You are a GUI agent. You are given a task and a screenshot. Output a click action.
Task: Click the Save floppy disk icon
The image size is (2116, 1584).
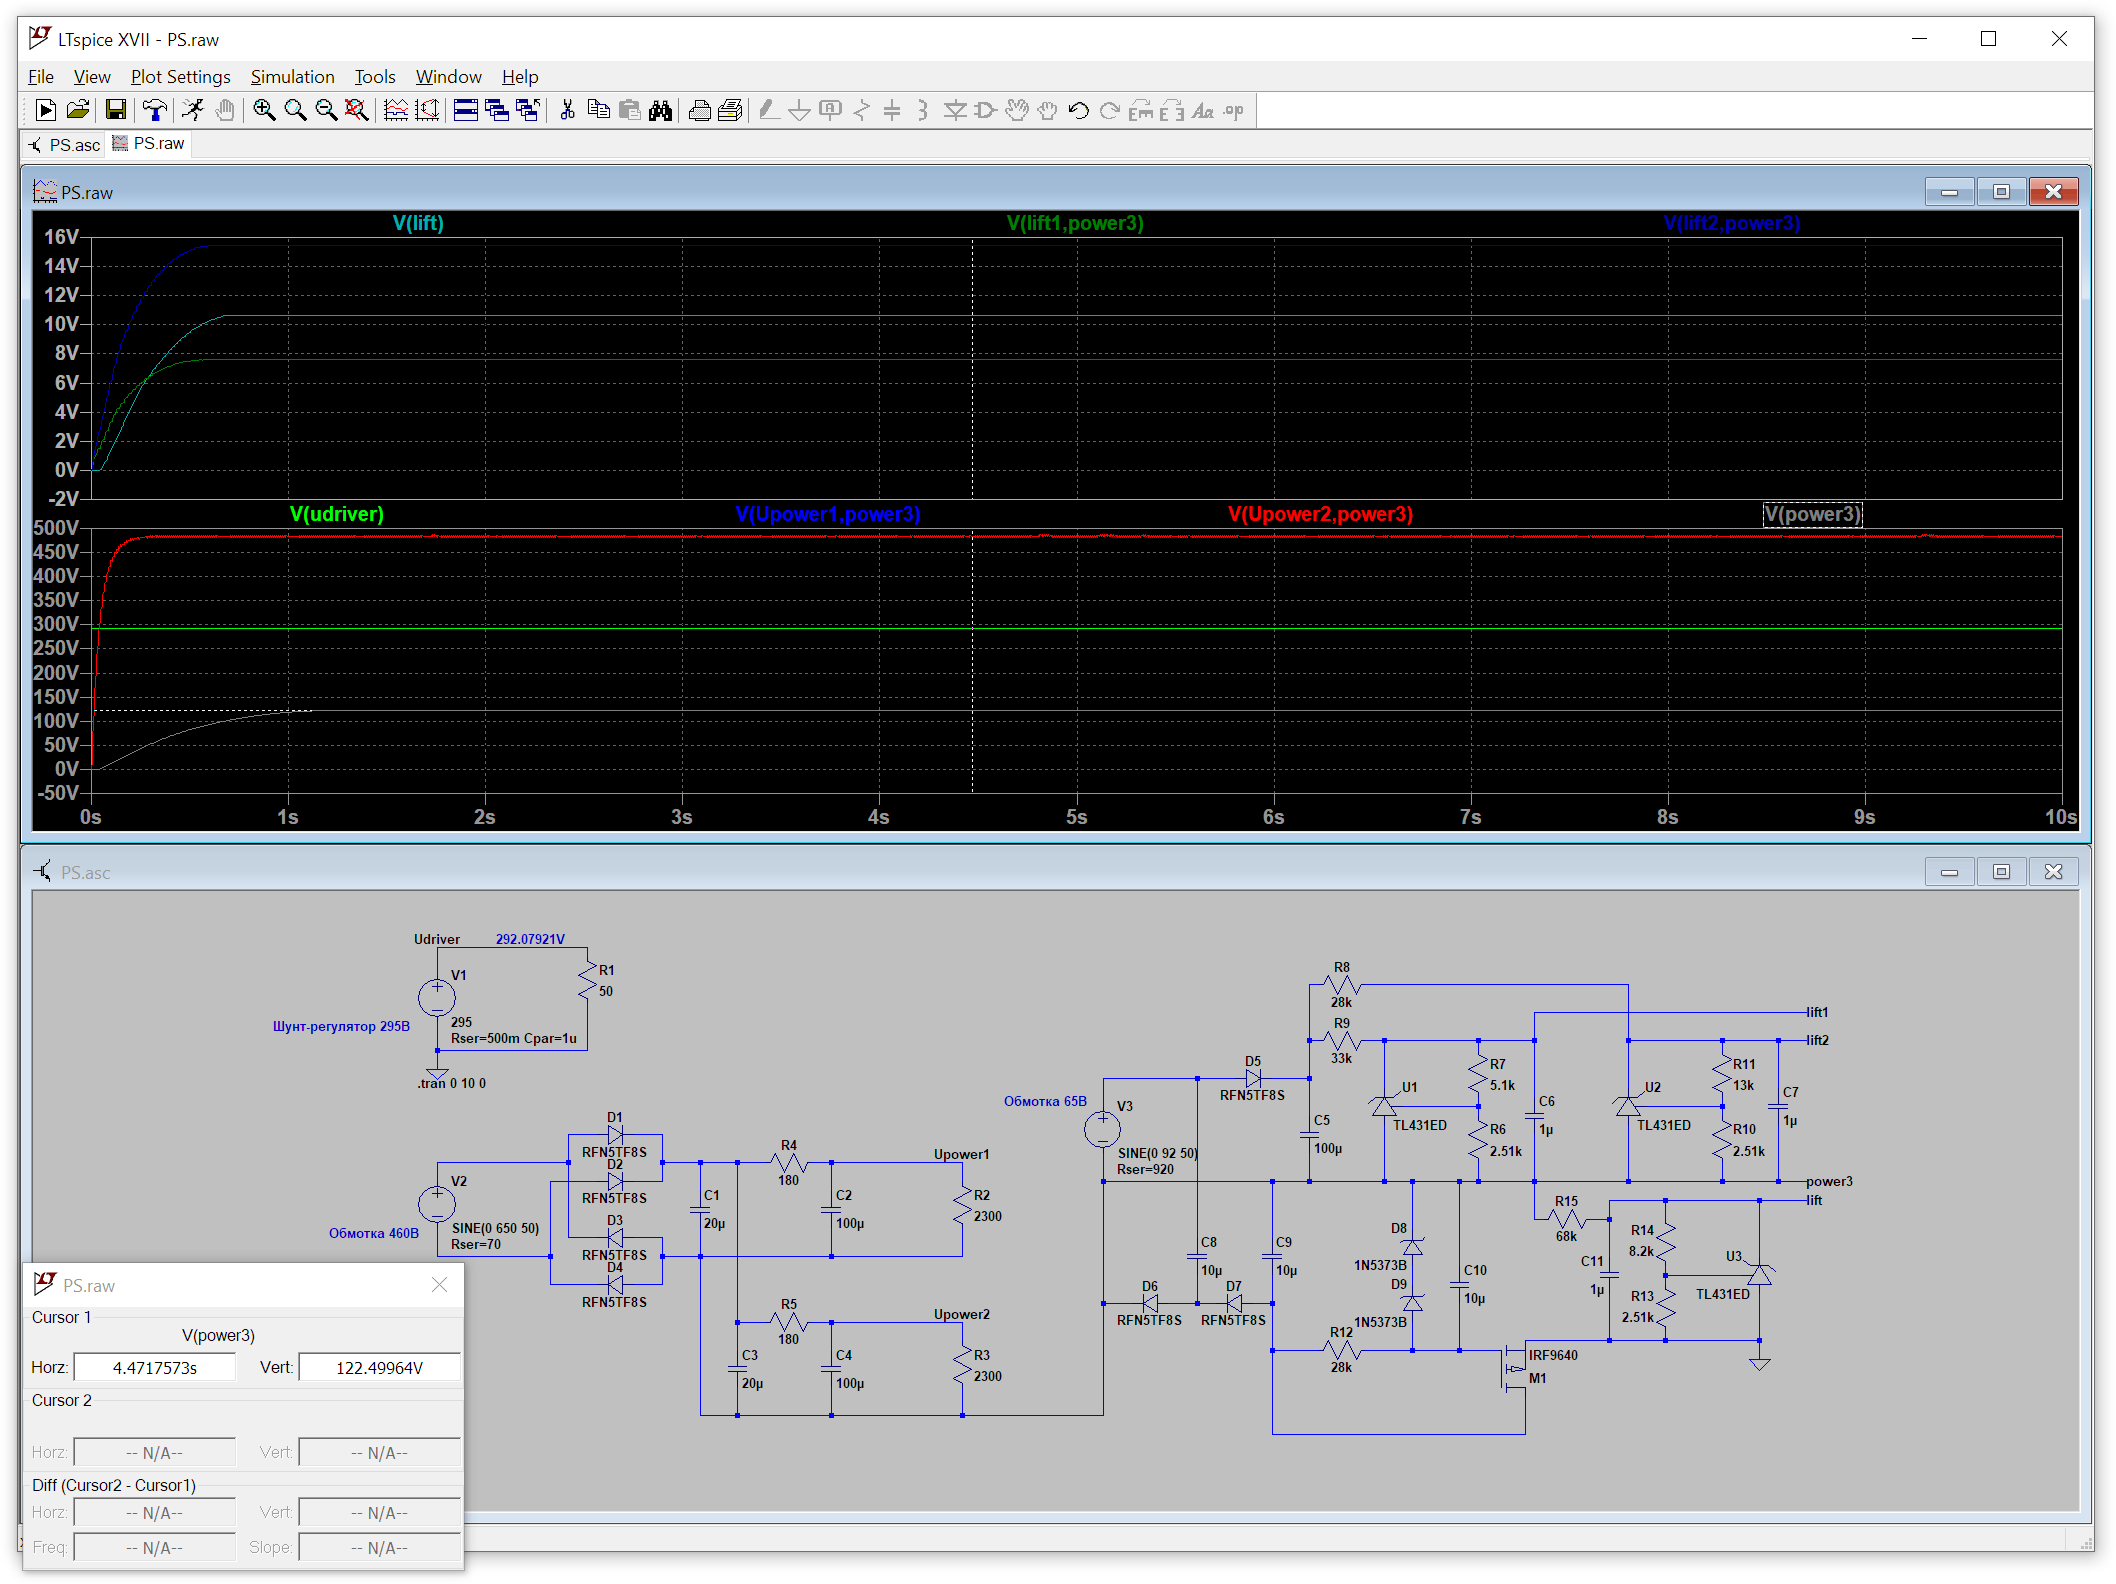116,111
